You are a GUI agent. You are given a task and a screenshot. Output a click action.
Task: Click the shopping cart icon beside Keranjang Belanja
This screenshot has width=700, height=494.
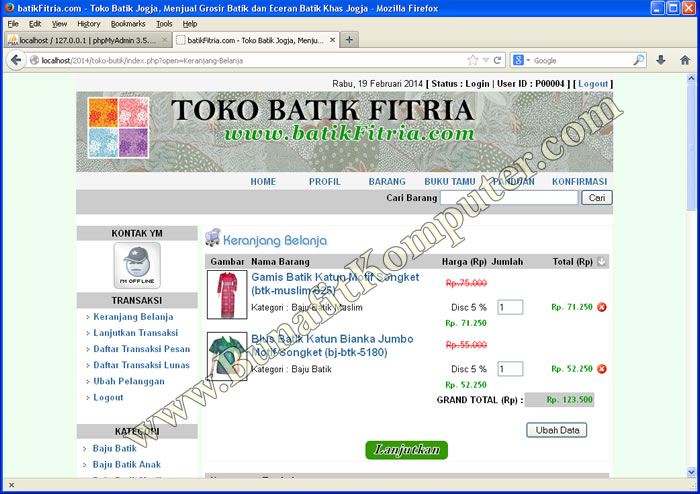tap(213, 237)
